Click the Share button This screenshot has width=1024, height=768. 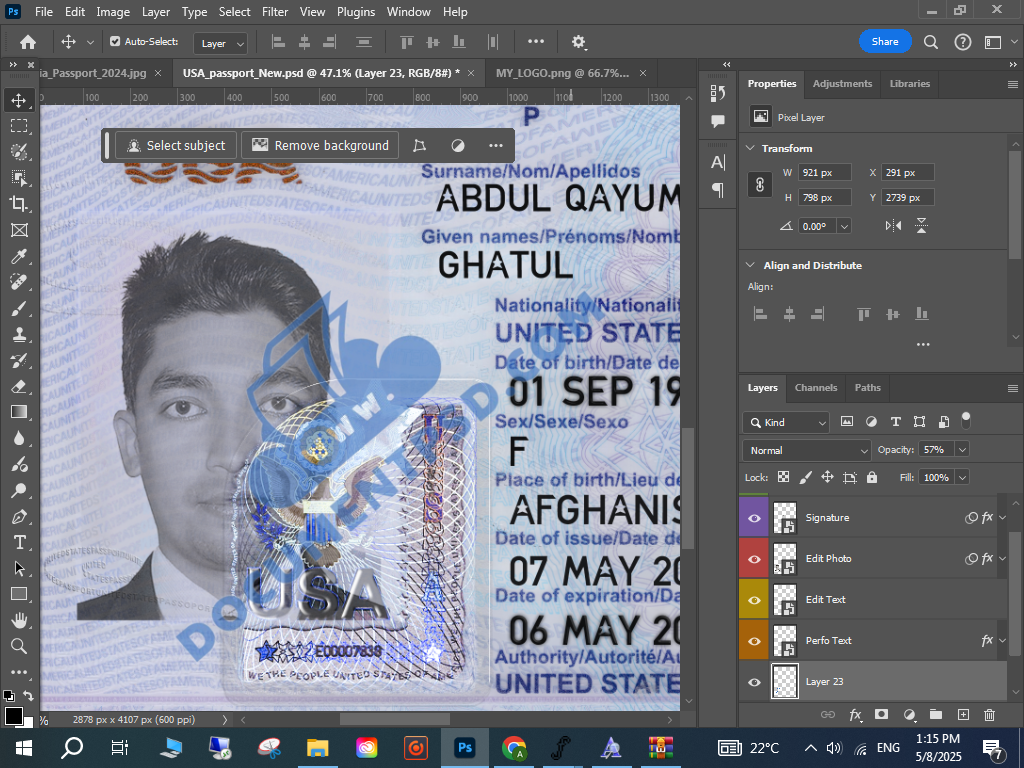[885, 42]
